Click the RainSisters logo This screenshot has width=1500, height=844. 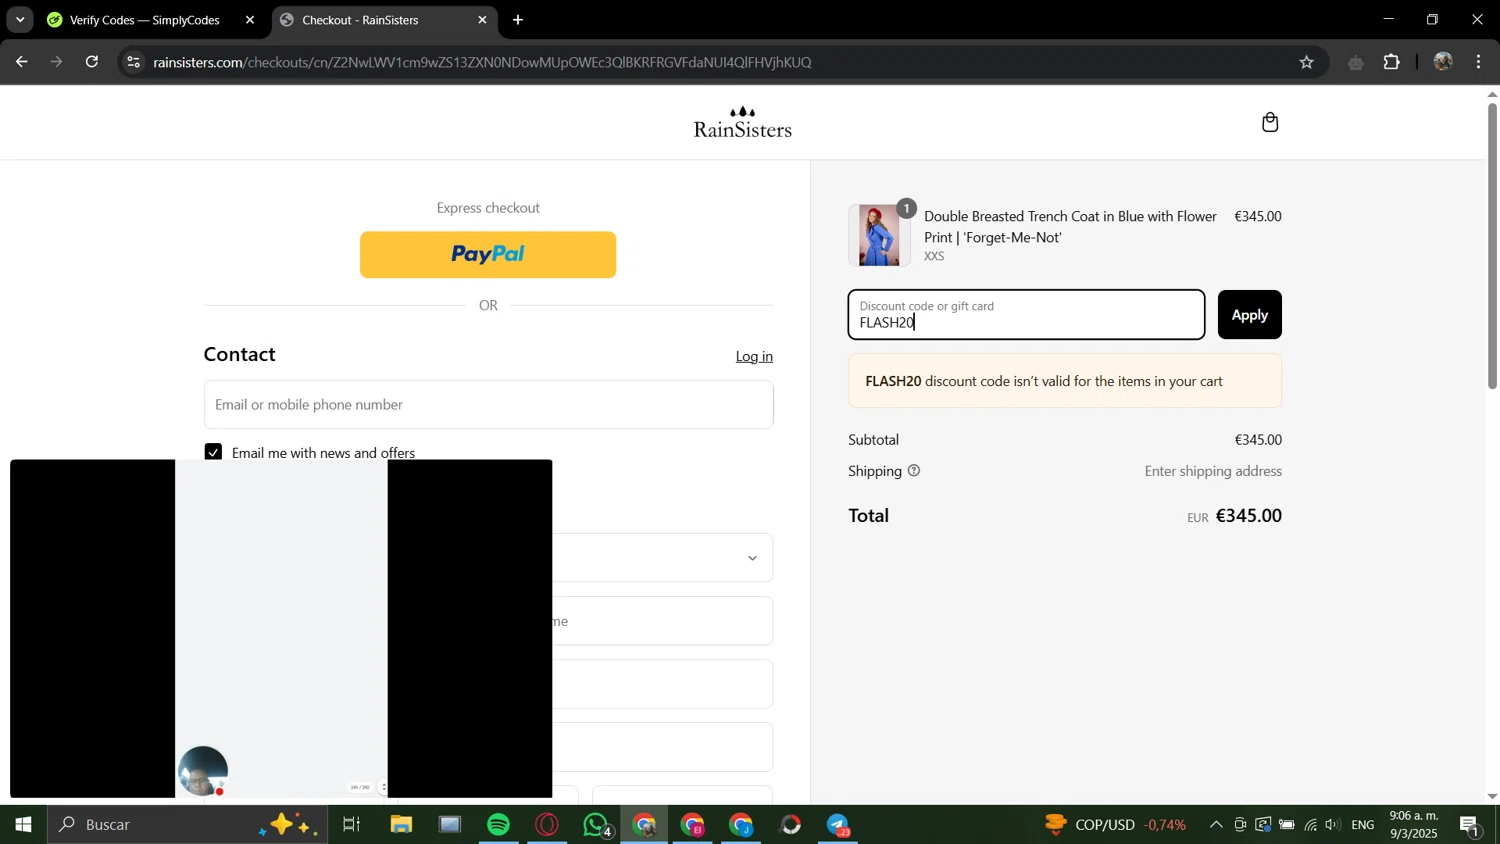pyautogui.click(x=742, y=122)
